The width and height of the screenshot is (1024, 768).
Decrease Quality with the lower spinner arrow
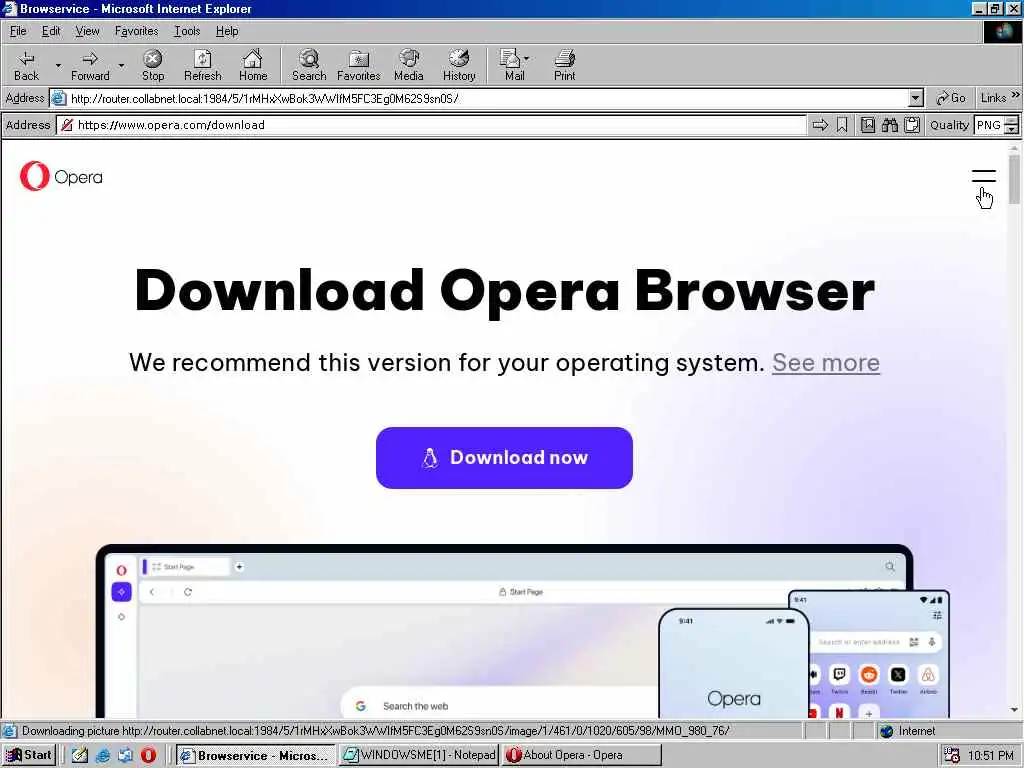pos(1012,129)
